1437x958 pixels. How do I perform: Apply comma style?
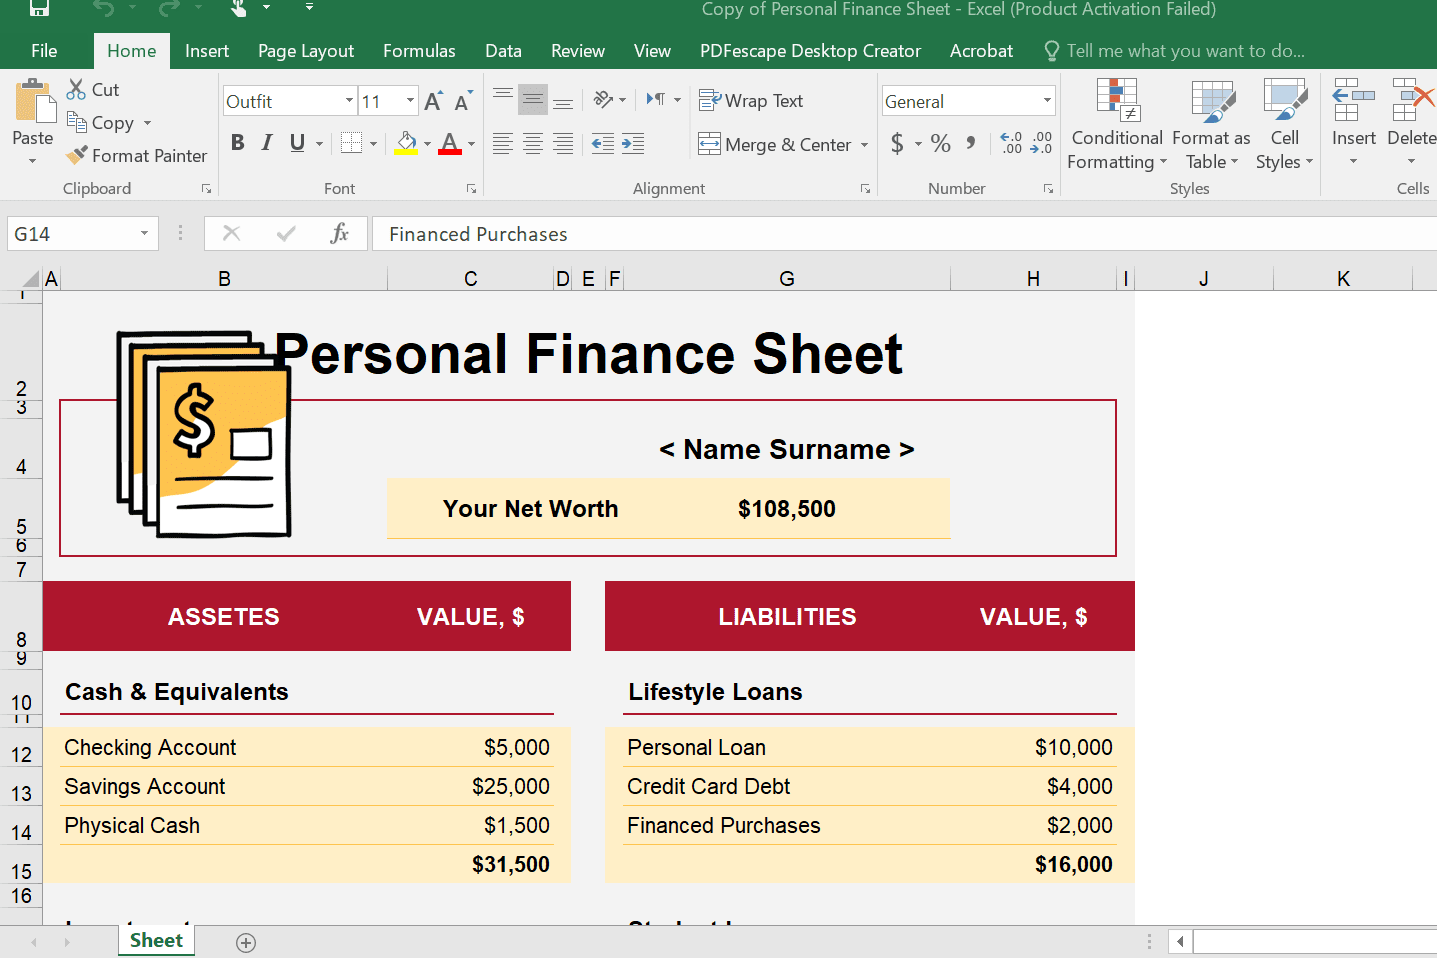tap(971, 143)
